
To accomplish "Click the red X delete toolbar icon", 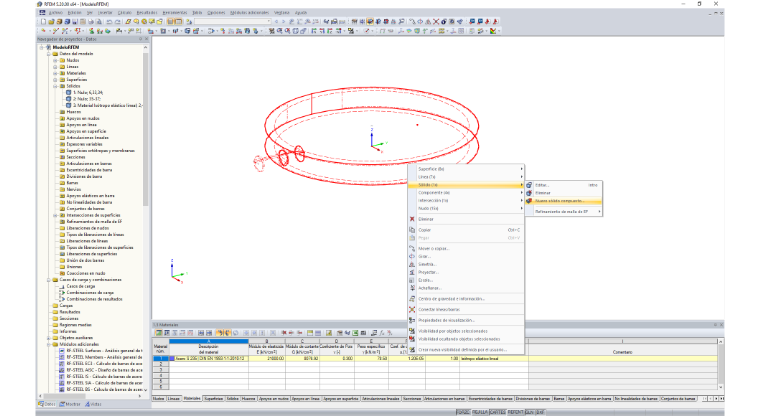I will (x=436, y=21).
